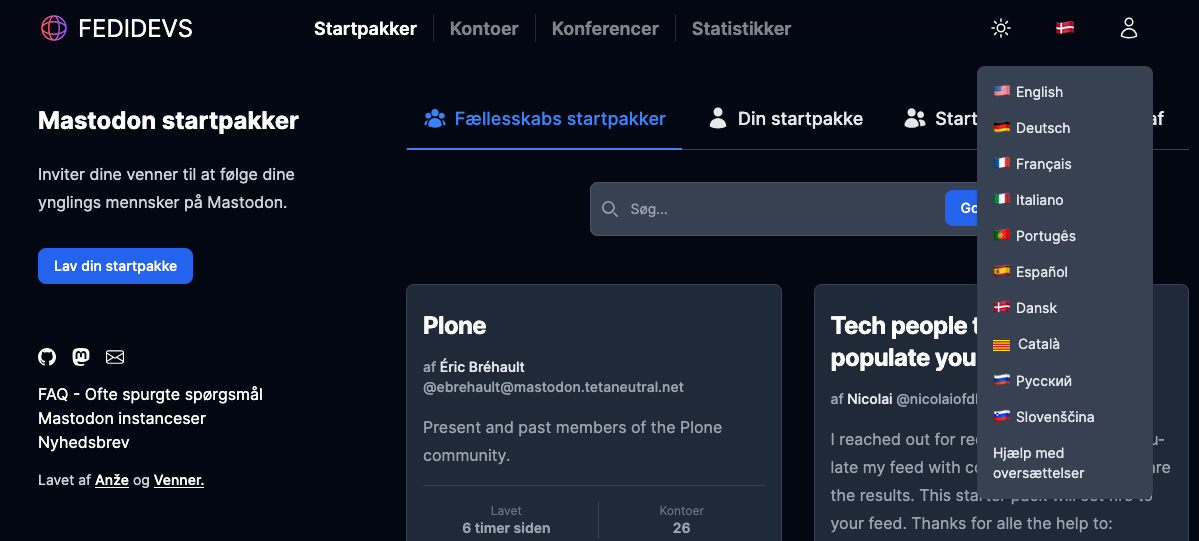Select Slovenščina language option
The image size is (1199, 541).
click(1054, 417)
